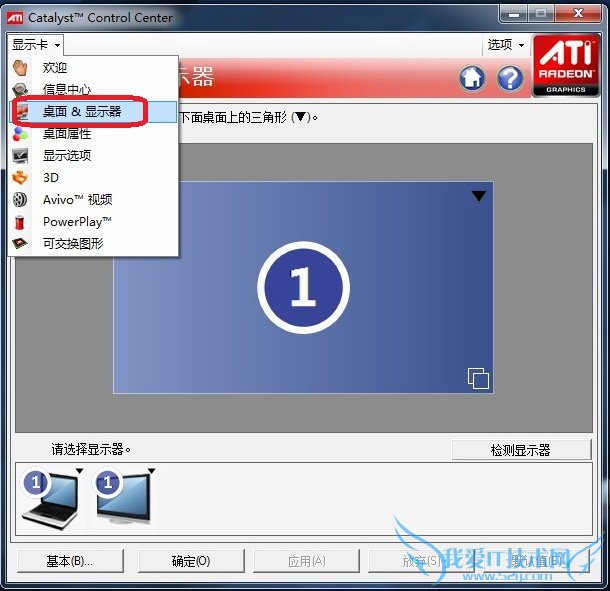Open help with the question mark icon
Viewport: 610px width, 591px height.
click(x=510, y=78)
